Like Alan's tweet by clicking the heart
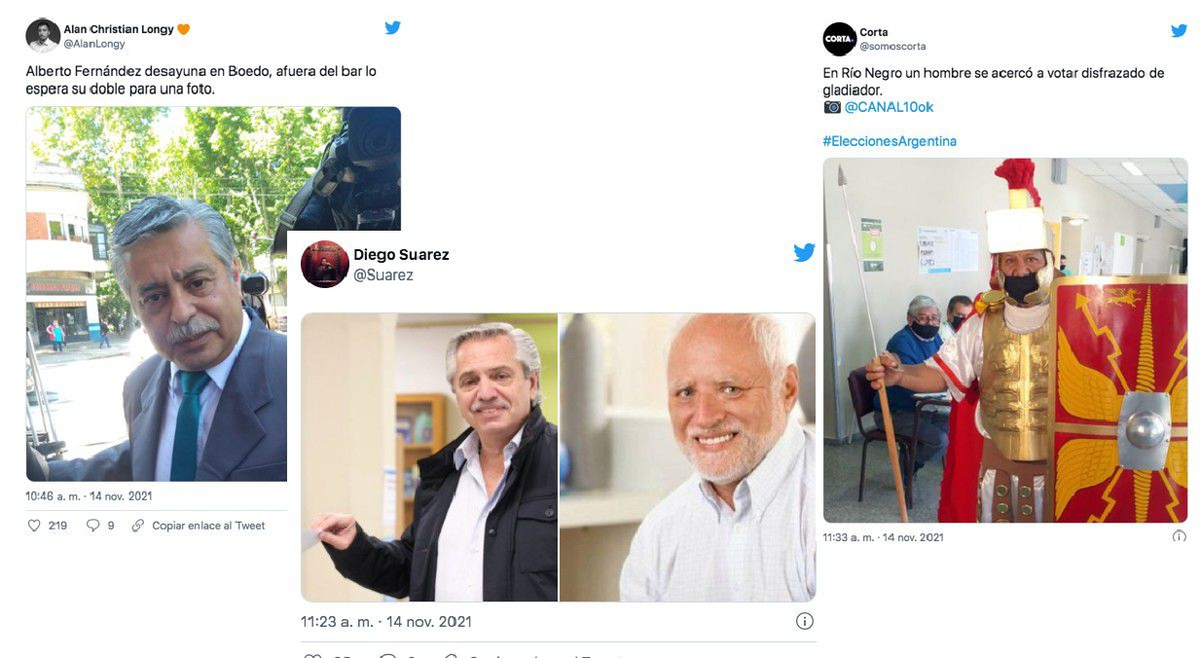The width and height of the screenshot is (1200, 658). click(34, 524)
